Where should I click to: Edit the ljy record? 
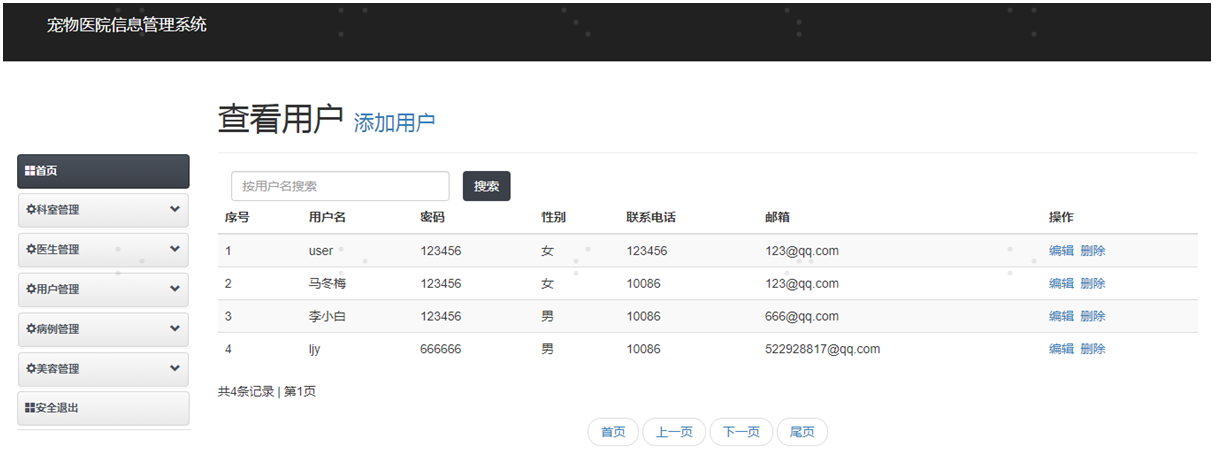coord(1061,349)
